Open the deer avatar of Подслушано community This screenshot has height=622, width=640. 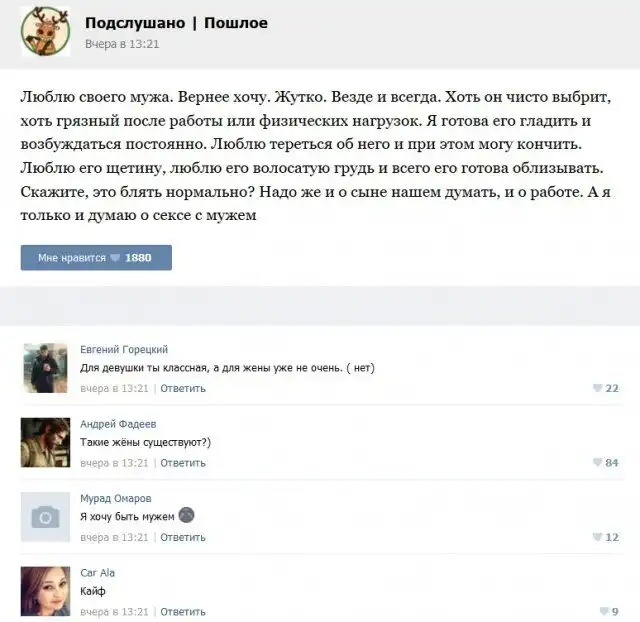[45, 31]
